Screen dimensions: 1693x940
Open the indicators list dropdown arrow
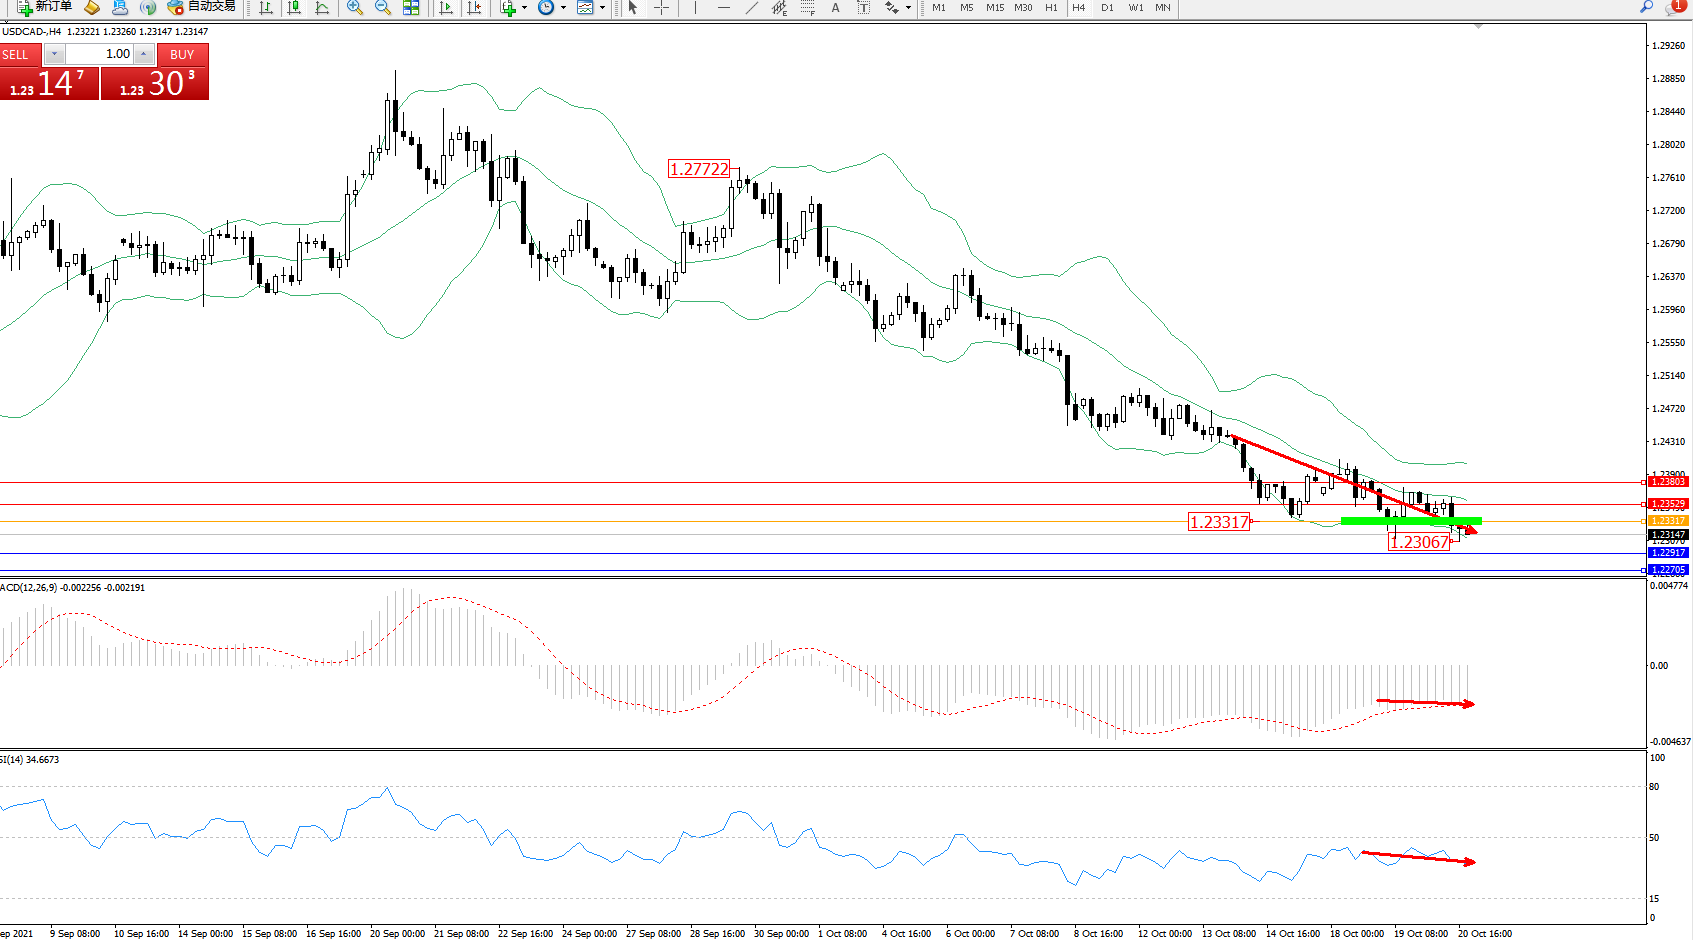[524, 7]
